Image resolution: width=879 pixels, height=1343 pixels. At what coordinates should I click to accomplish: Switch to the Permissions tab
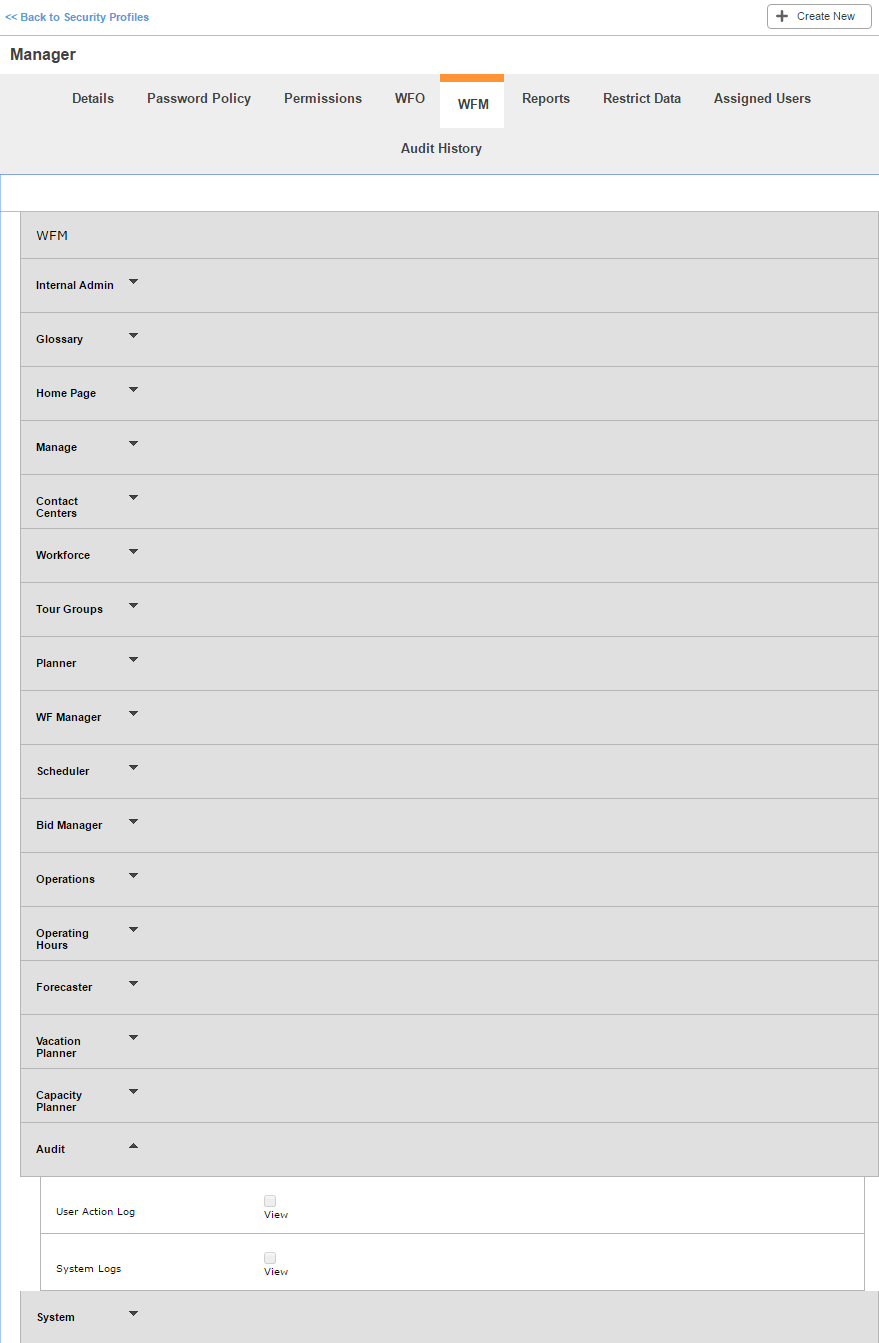[323, 98]
